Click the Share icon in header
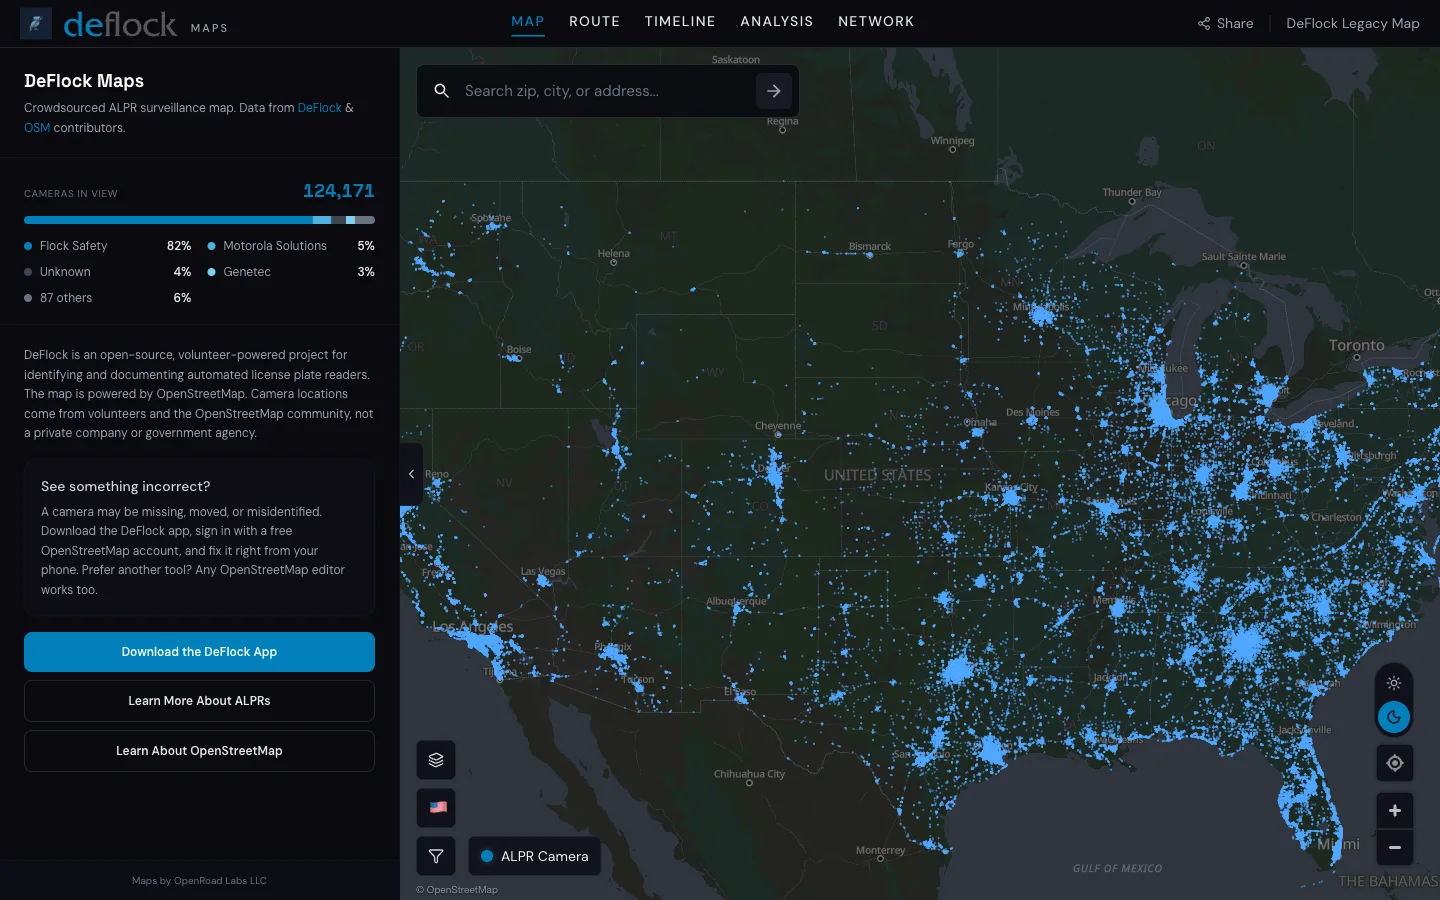The width and height of the screenshot is (1440, 900). pyautogui.click(x=1204, y=23)
